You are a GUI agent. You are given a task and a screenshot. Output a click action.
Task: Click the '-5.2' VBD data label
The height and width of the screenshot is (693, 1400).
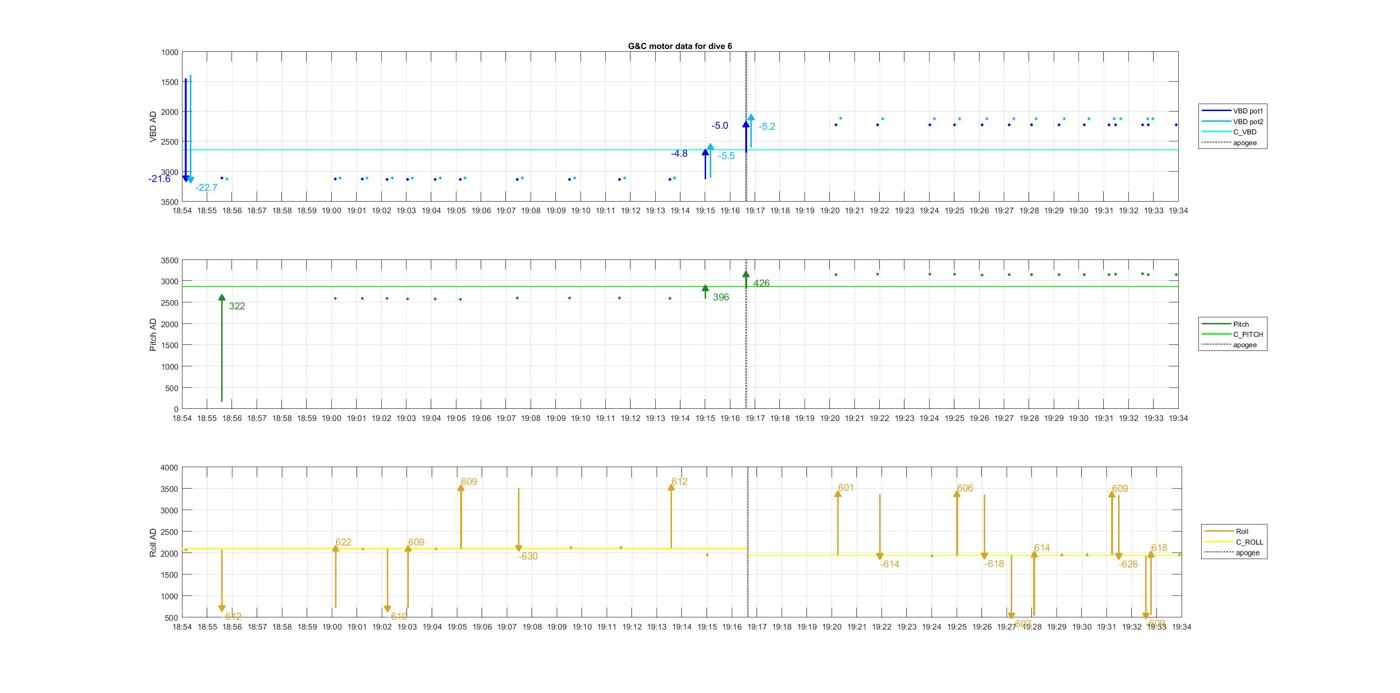(x=767, y=127)
